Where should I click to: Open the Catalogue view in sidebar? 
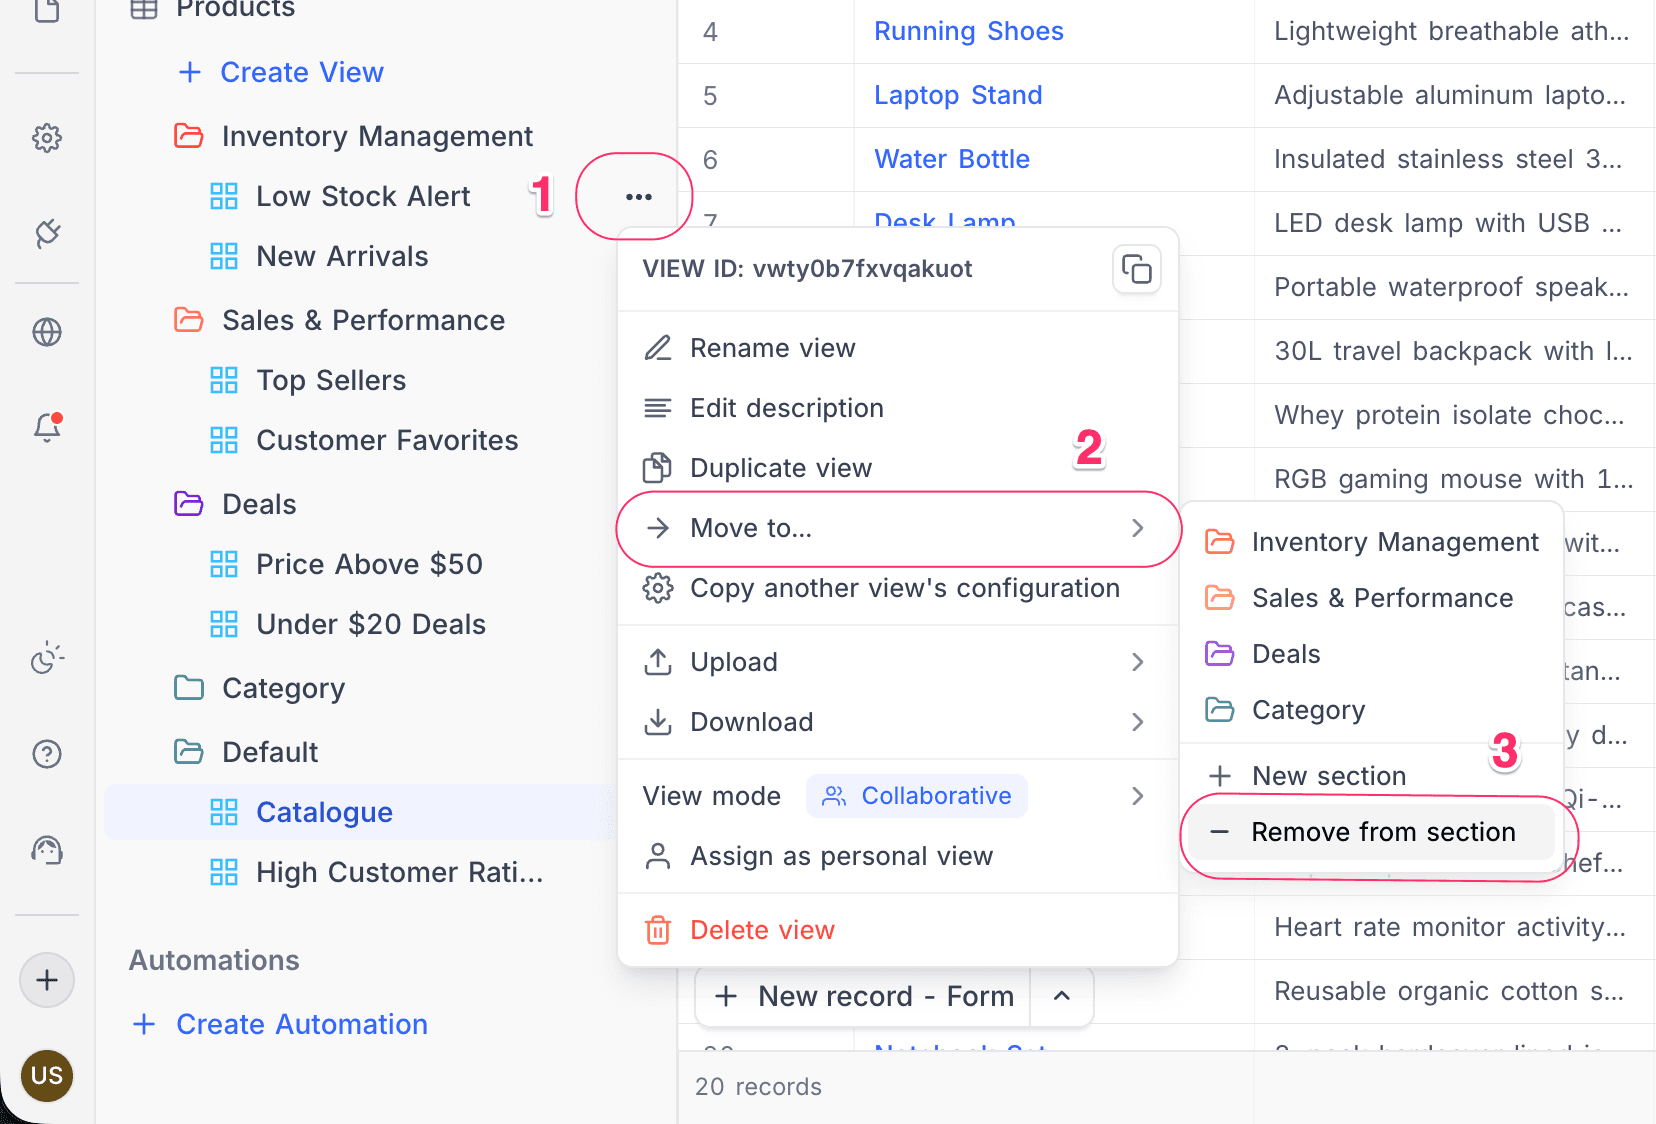324,812
